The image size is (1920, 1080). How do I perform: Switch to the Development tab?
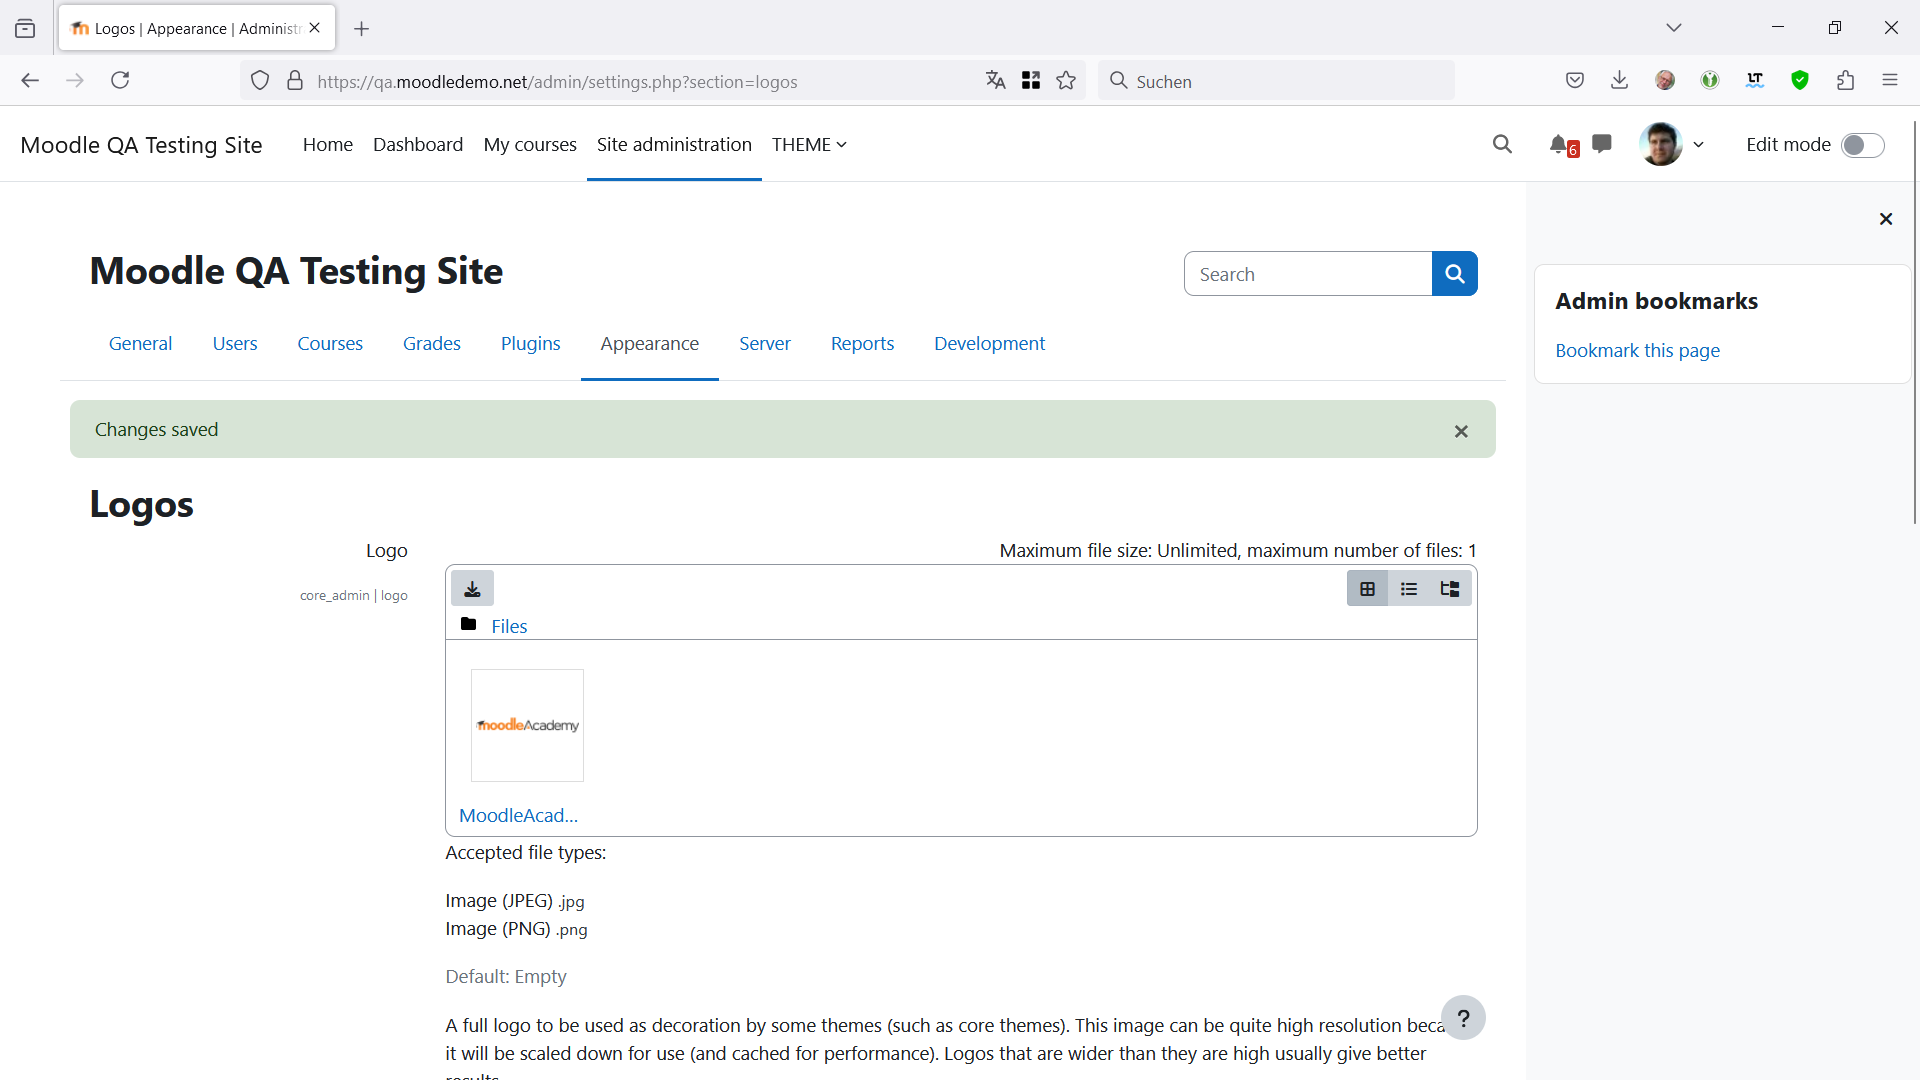(x=989, y=343)
